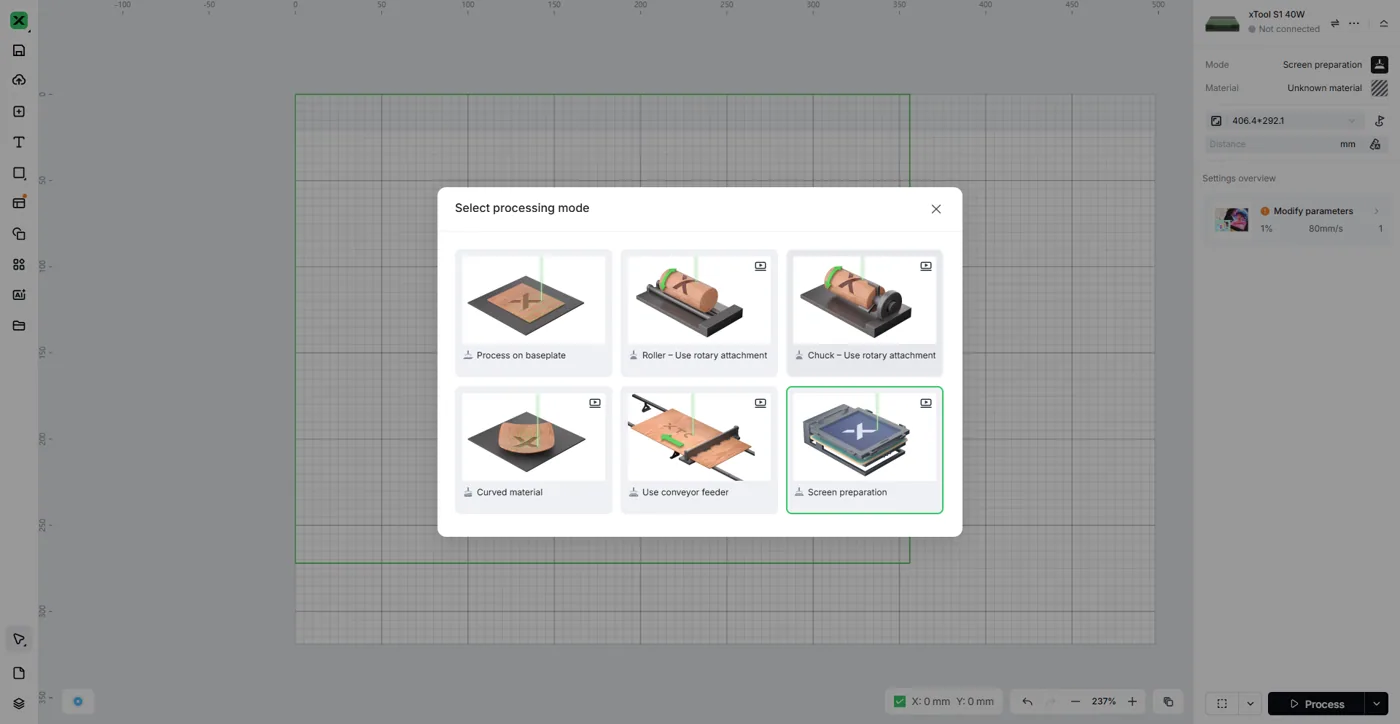Select Chuck – Use rotary attachment mode
The image size is (1400, 724).
864,312
